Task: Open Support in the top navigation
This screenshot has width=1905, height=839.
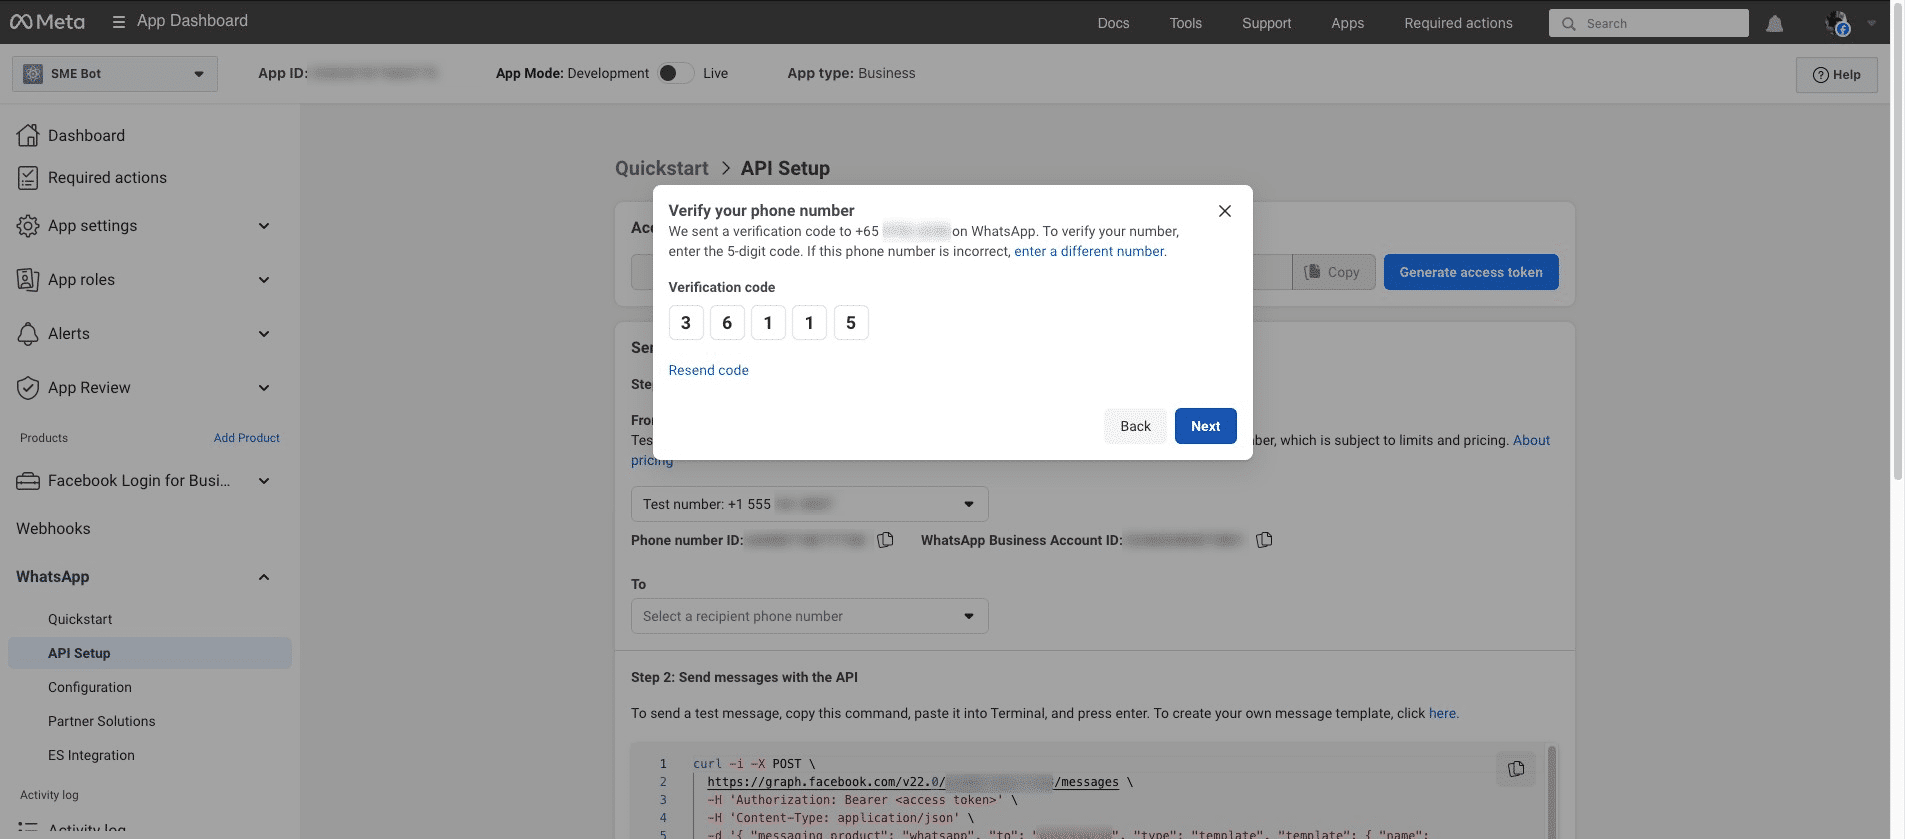Action: tap(1267, 23)
